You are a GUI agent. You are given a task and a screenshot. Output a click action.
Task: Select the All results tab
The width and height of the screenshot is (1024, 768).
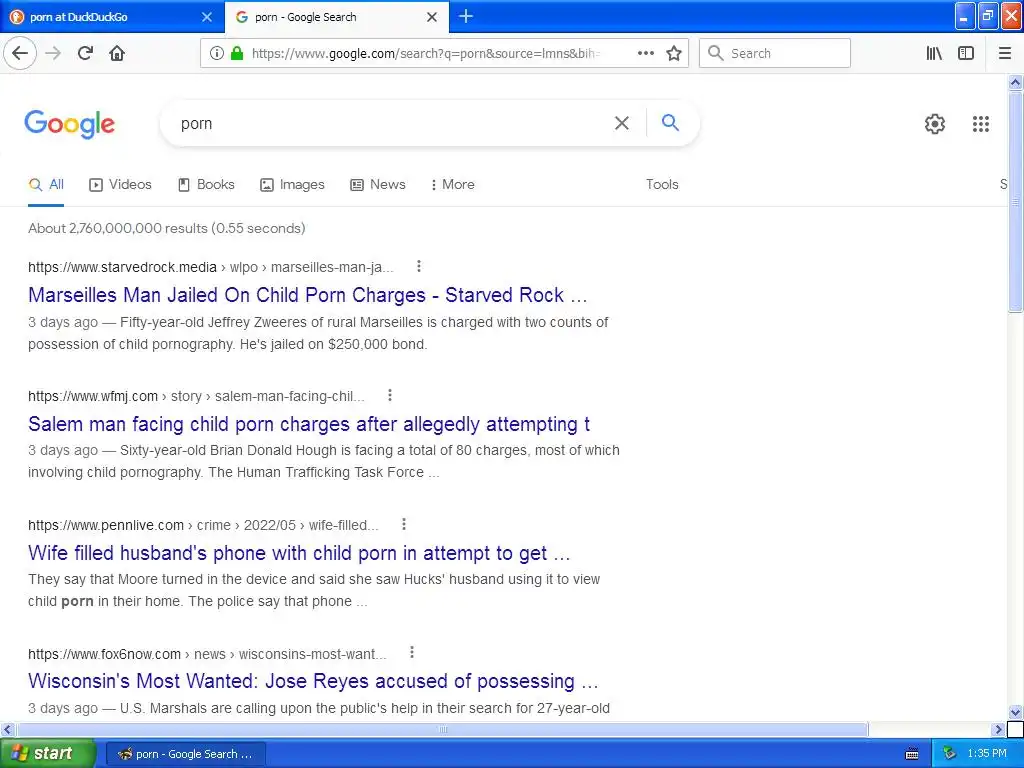click(x=46, y=185)
